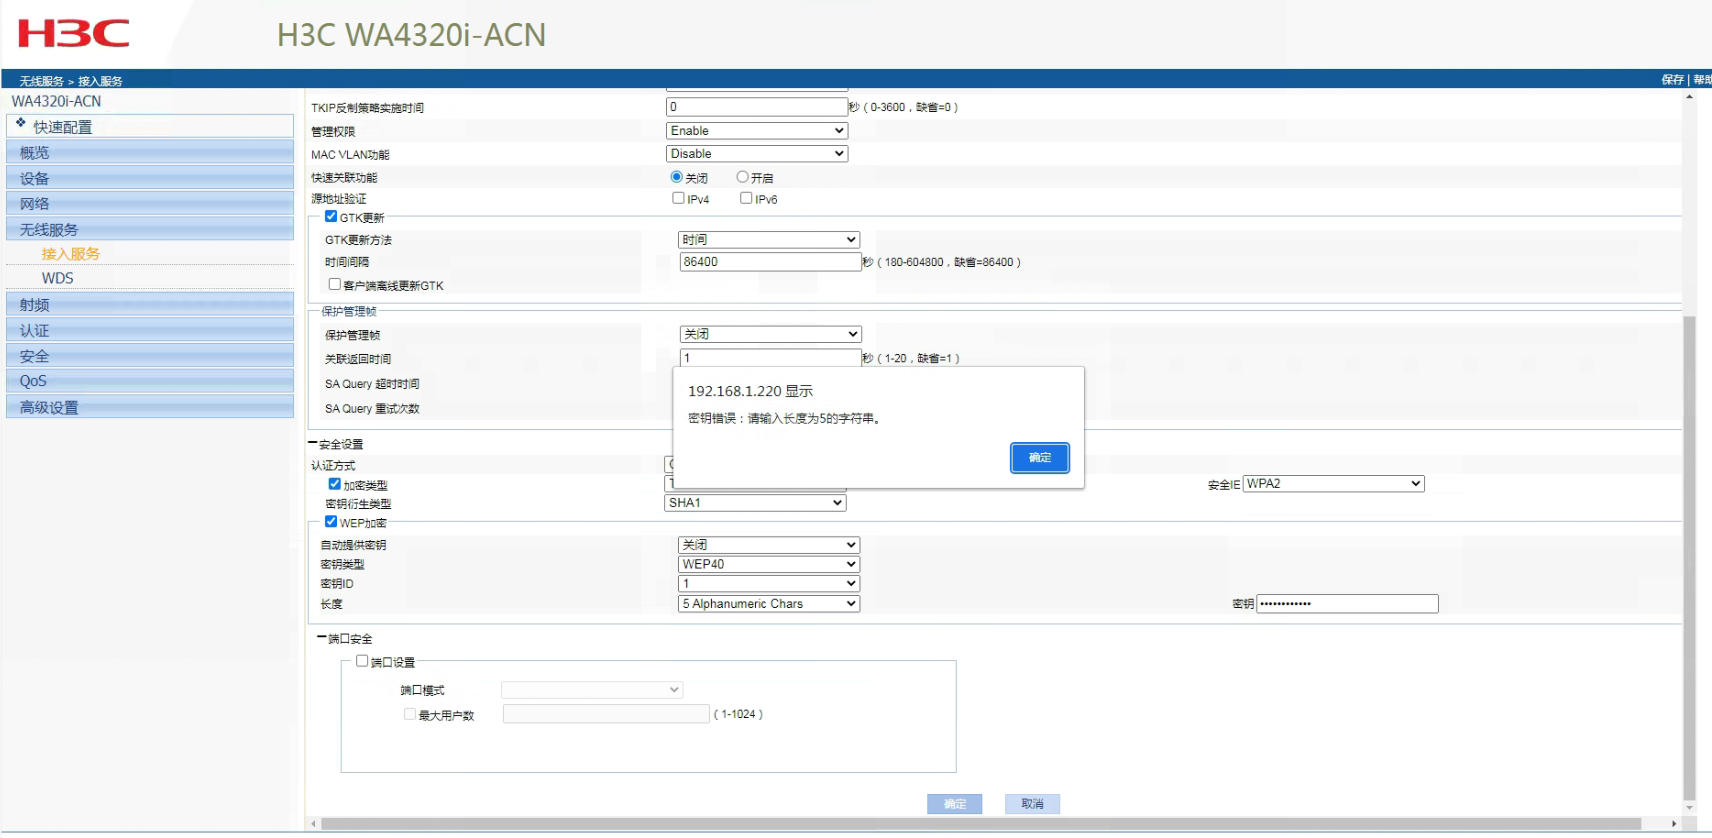
Task: Click the 无线服务 breadcrumb text
Action: tap(42, 81)
